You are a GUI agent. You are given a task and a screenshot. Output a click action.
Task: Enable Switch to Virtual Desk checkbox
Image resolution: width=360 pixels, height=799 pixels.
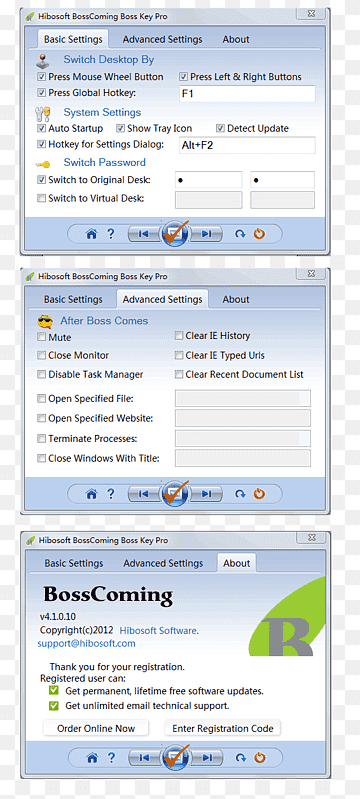click(x=41, y=198)
